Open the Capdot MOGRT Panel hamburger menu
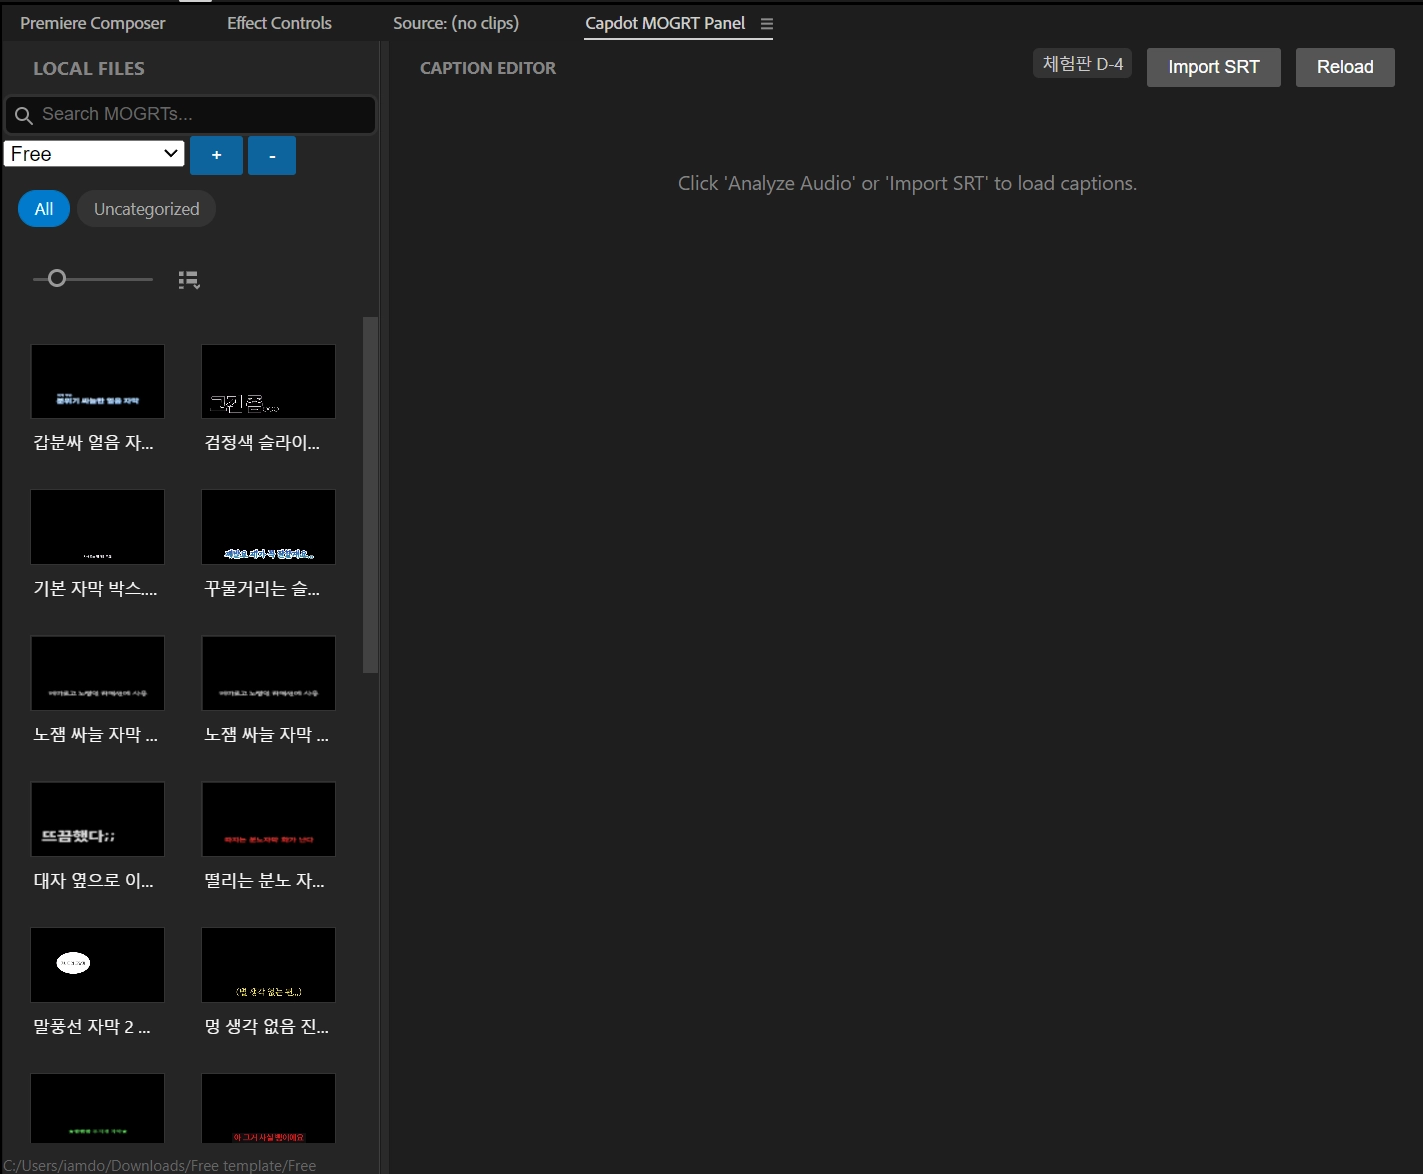This screenshot has height=1174, width=1423. click(x=767, y=24)
